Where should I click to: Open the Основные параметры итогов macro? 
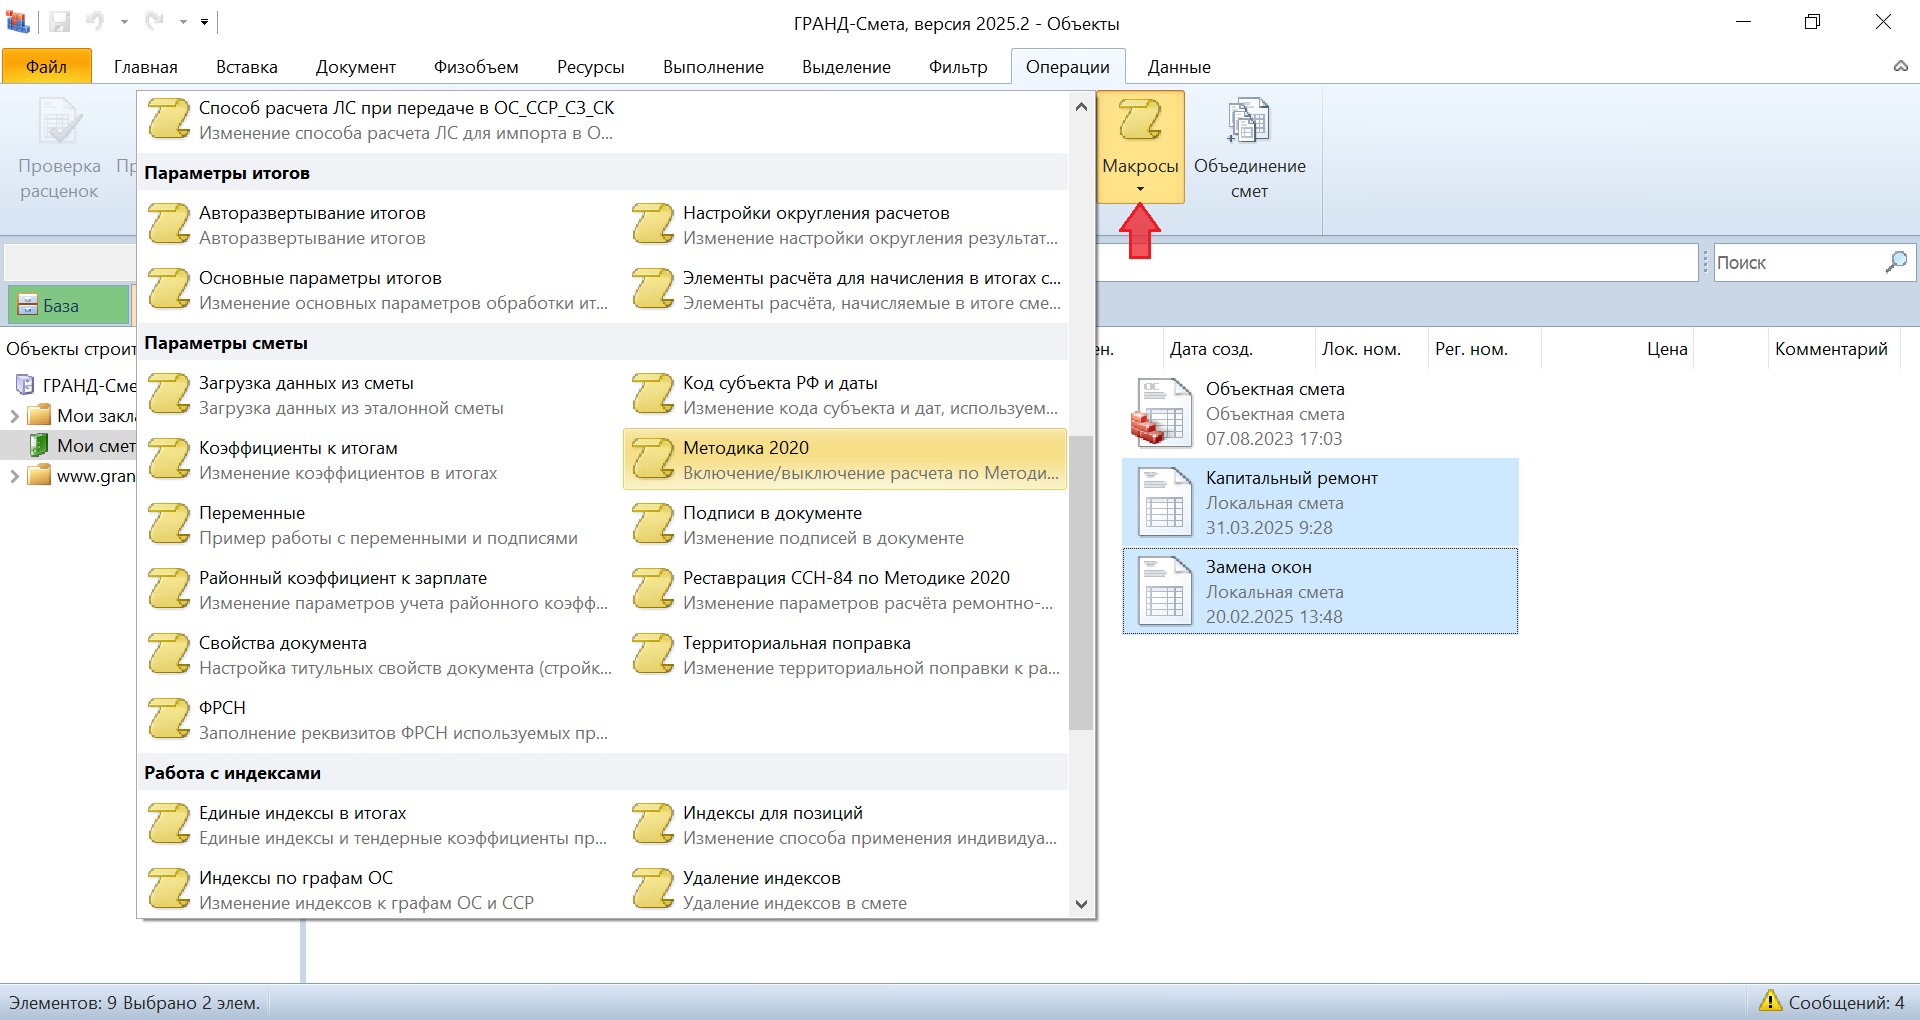pos(380,290)
